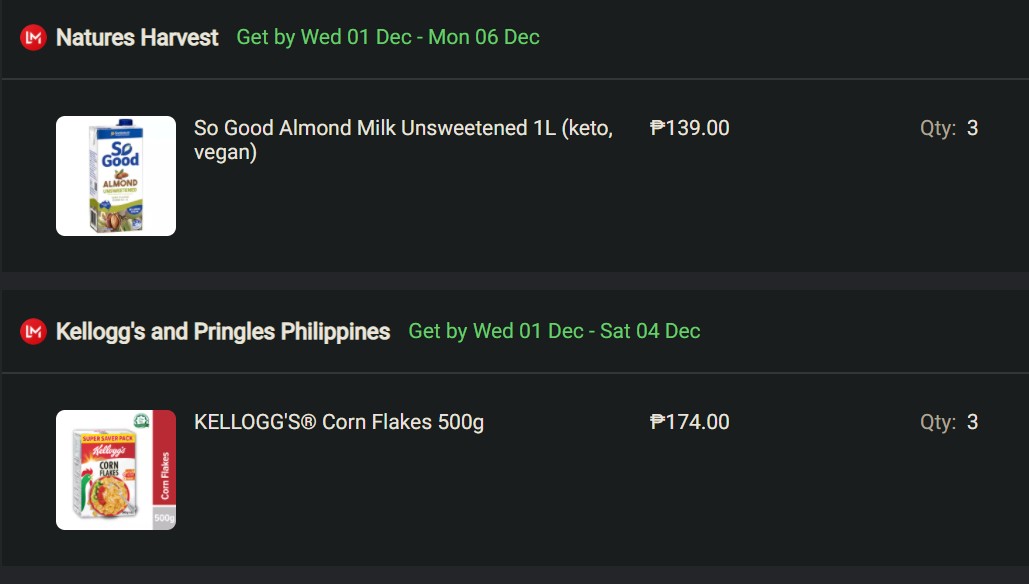
Task: Click the Kellogg's Corn Flakes product image
Action: coord(116,470)
